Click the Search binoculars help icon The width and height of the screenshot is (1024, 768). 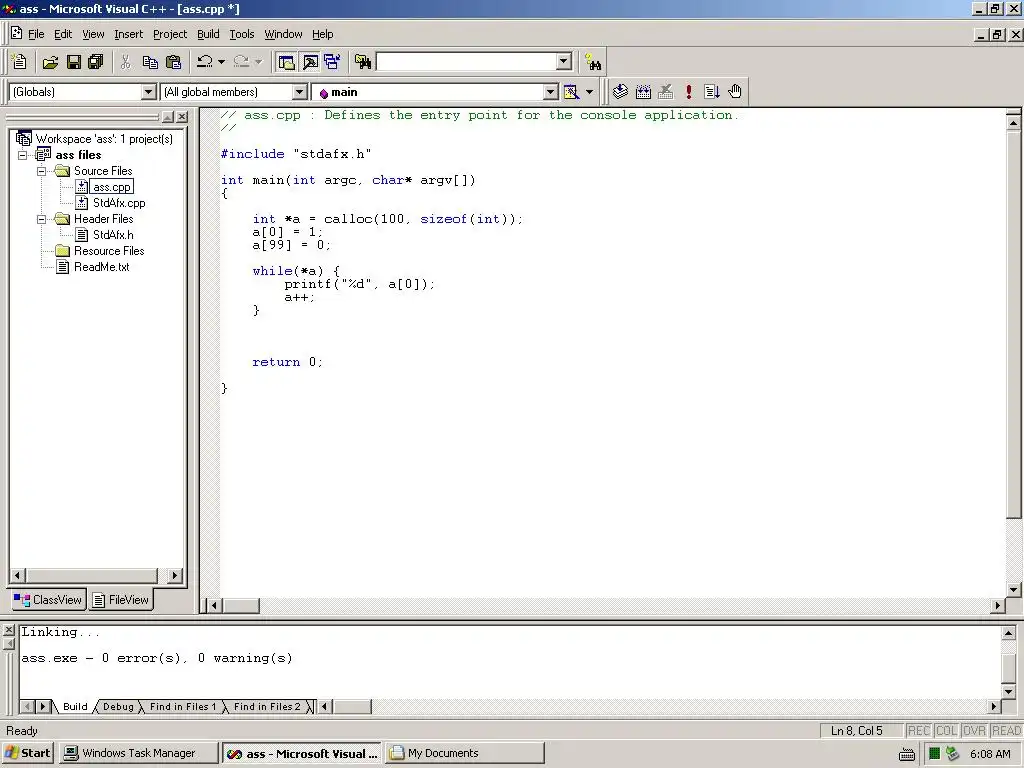[x=593, y=62]
